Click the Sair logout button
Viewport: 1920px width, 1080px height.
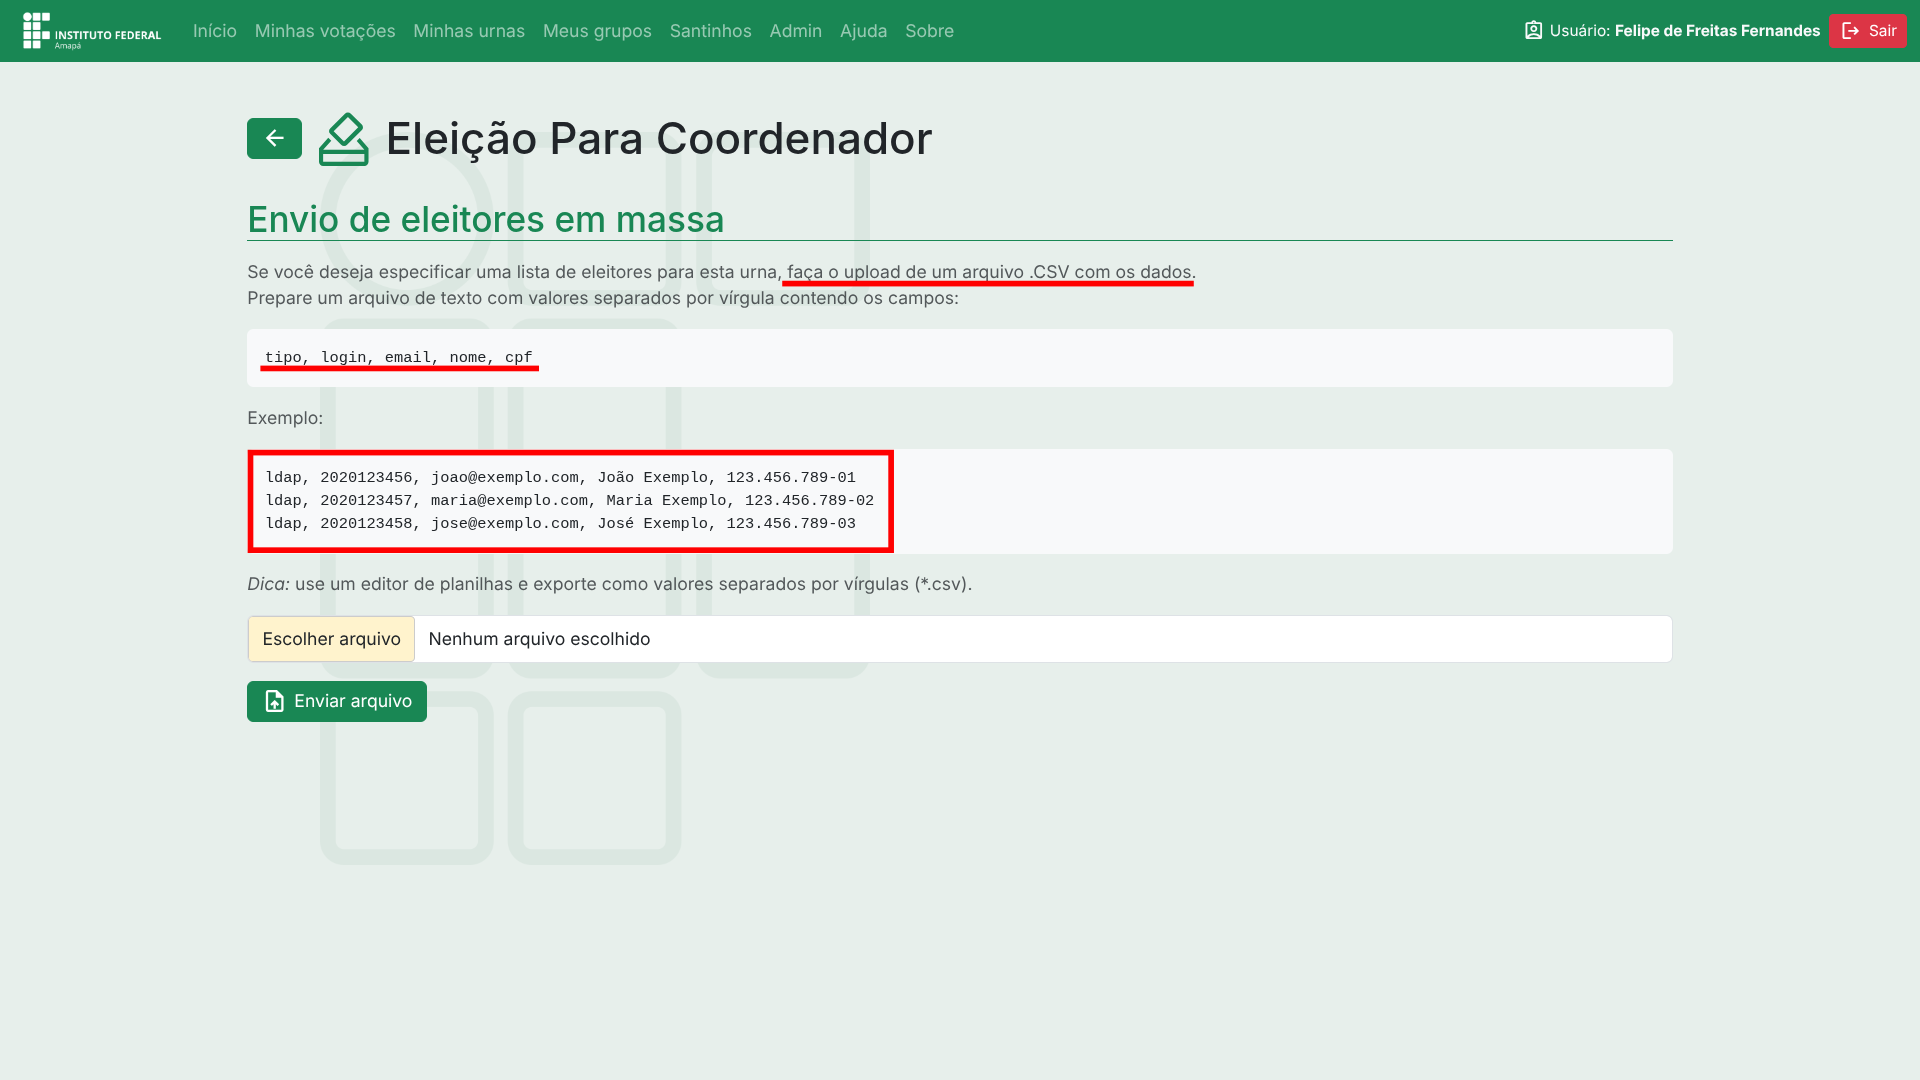click(x=1868, y=30)
